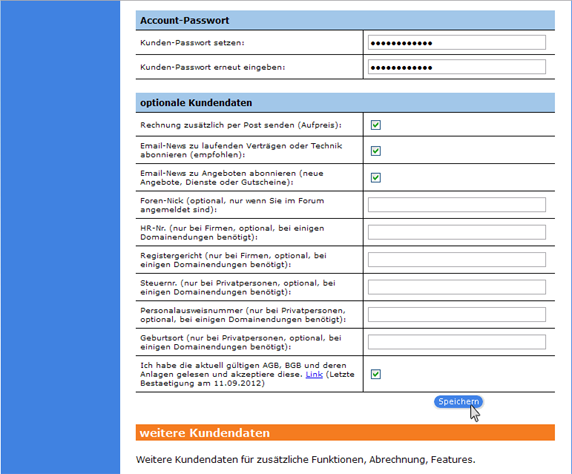The image size is (572, 474).
Task: Click the Kunden-Passwort erneut eingeben field
Action: coord(457,67)
